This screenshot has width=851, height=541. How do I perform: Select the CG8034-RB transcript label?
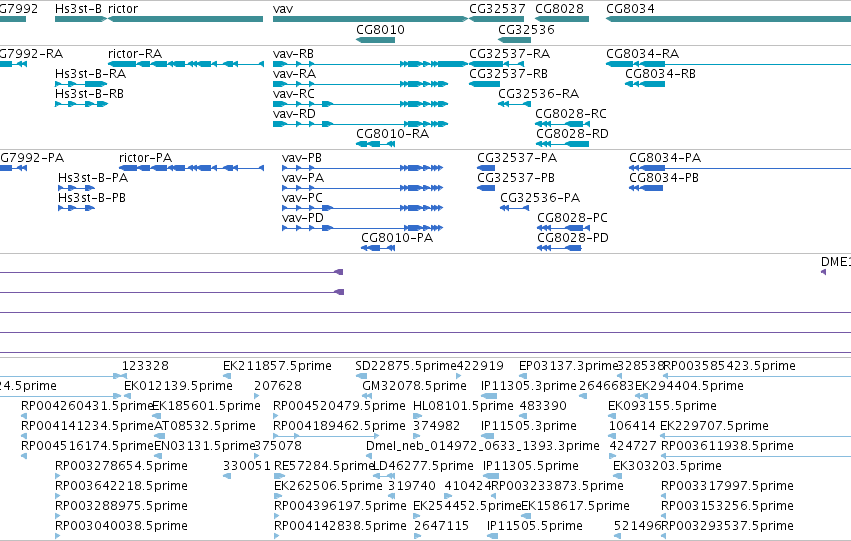point(661,74)
